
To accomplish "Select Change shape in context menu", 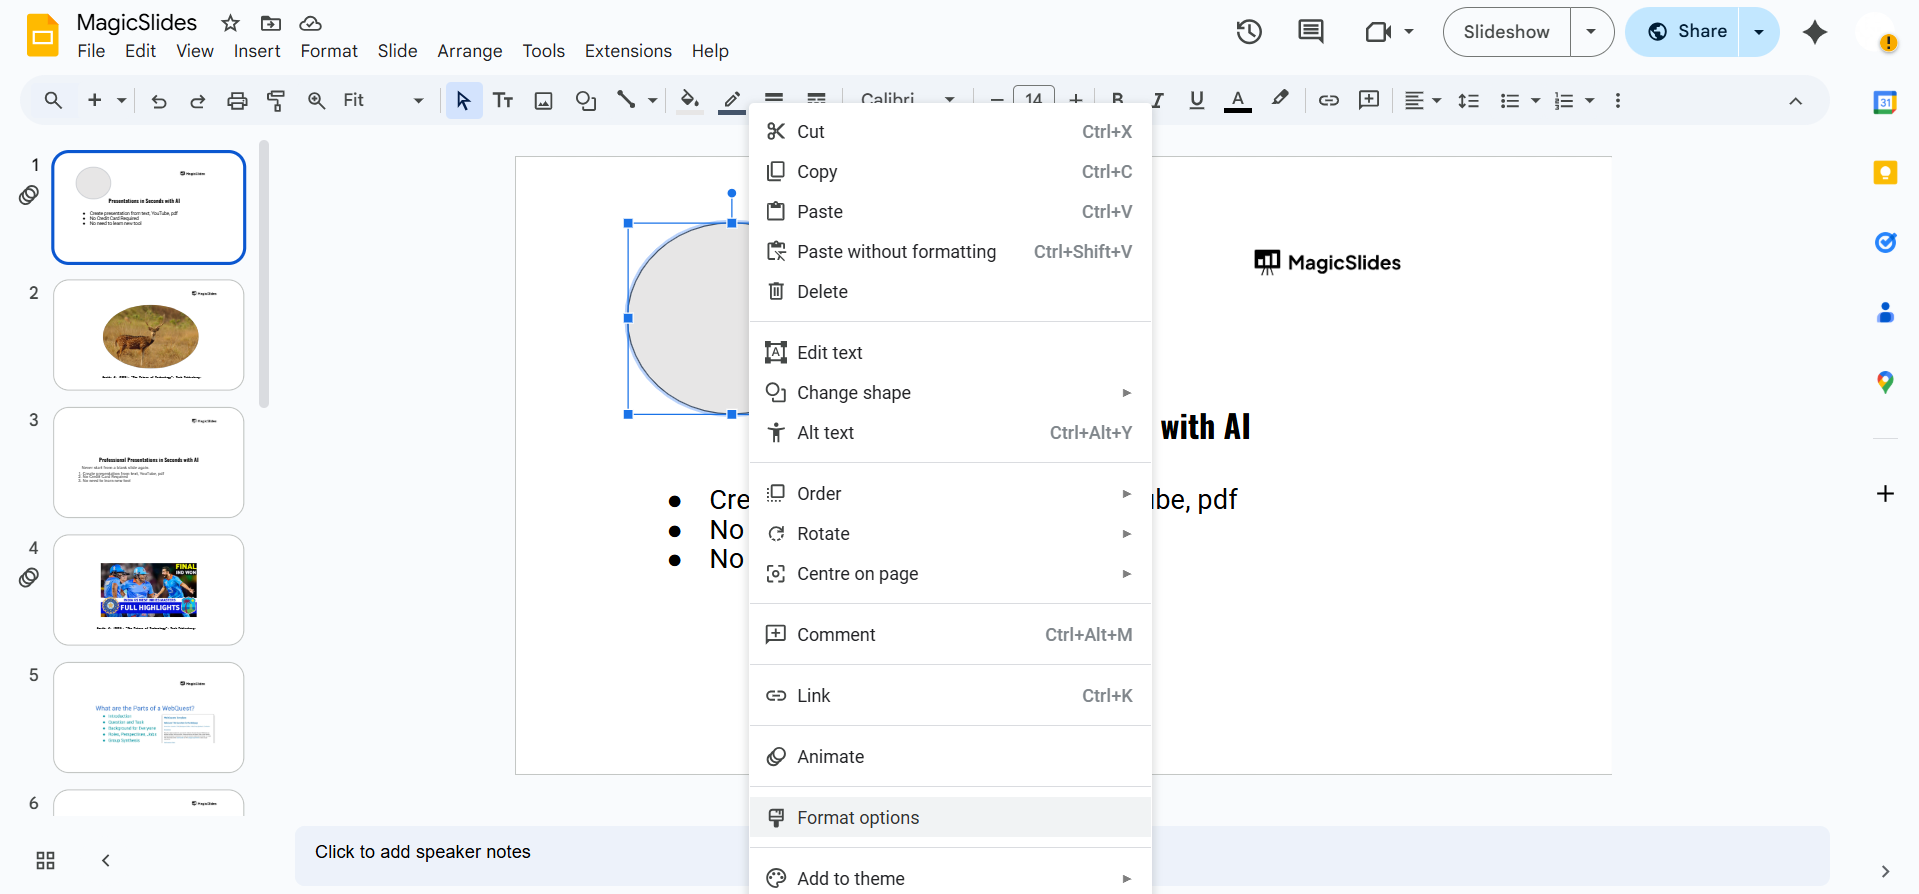I will pyautogui.click(x=950, y=392).
